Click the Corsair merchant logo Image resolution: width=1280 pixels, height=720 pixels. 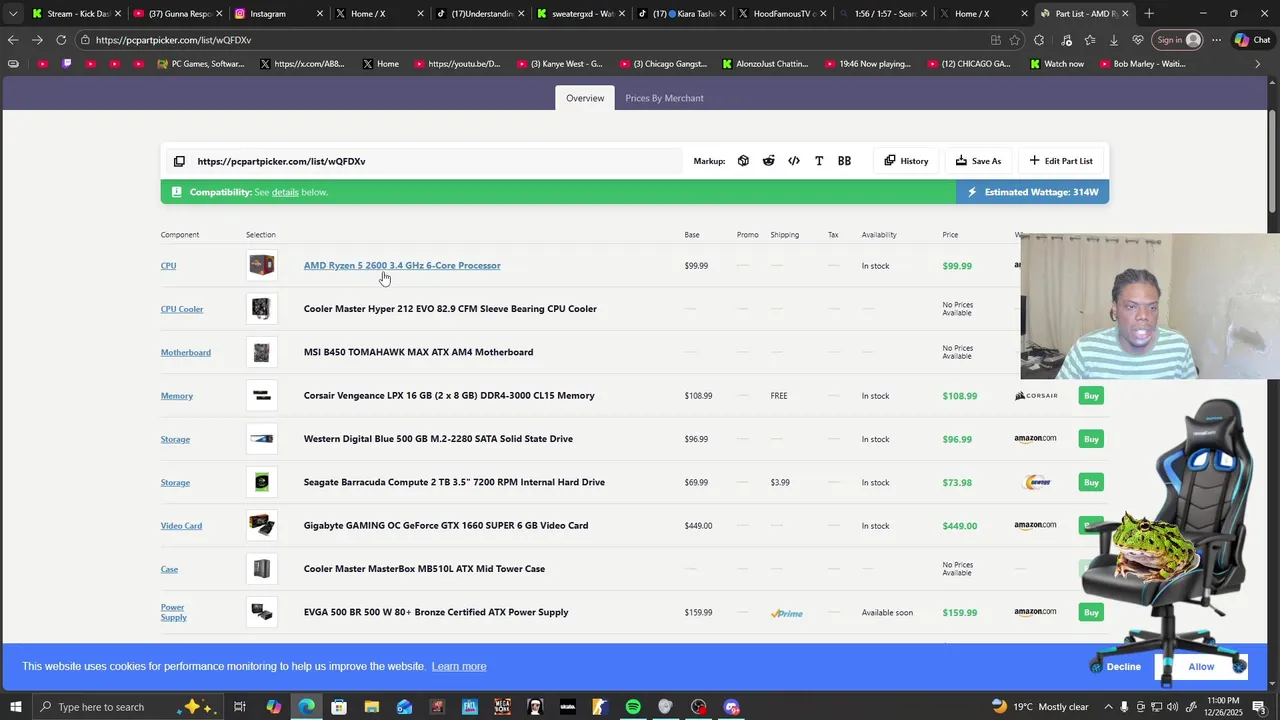1036,396
